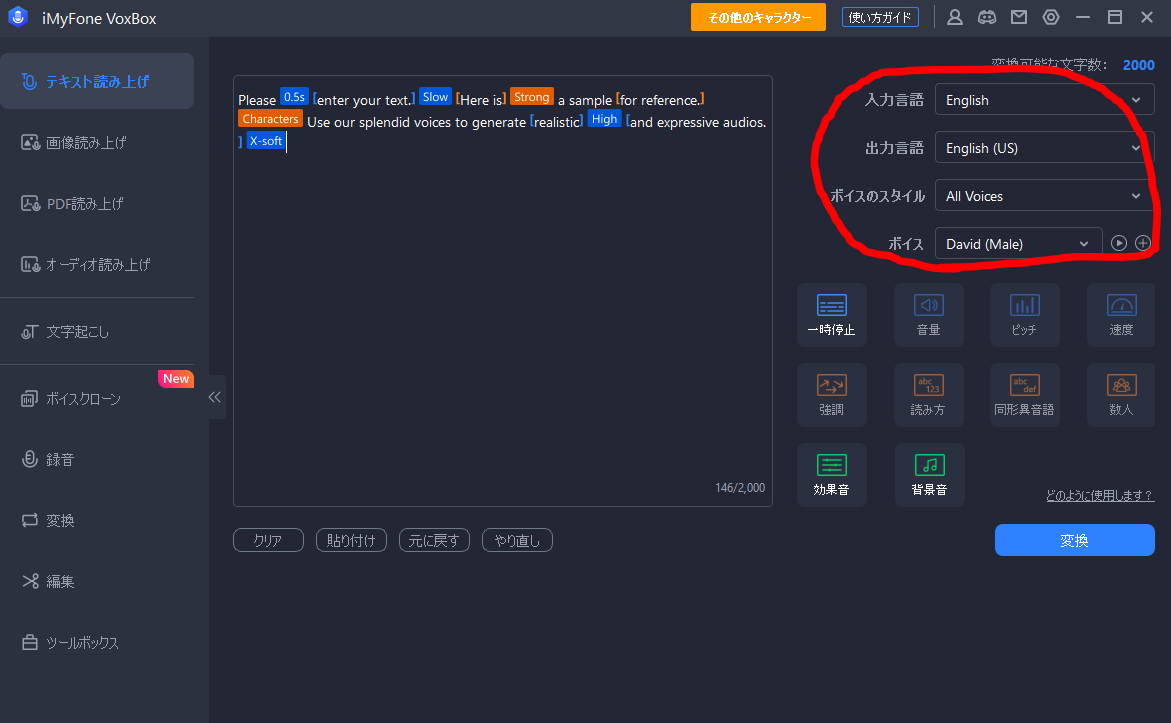The height and width of the screenshot is (723, 1171).
Task: Click the Strong emphasis tag in text
Action: pyautogui.click(x=532, y=97)
